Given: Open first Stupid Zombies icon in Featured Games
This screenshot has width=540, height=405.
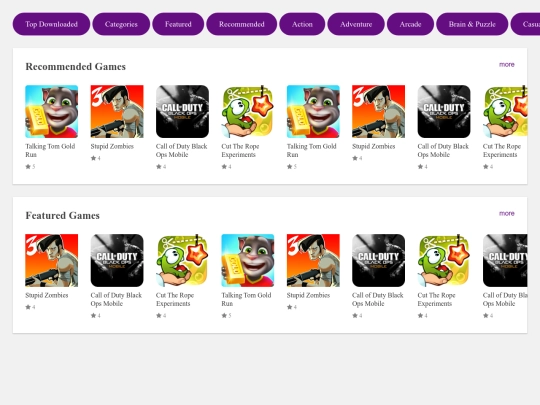Looking at the screenshot, I should click(x=52, y=260).
